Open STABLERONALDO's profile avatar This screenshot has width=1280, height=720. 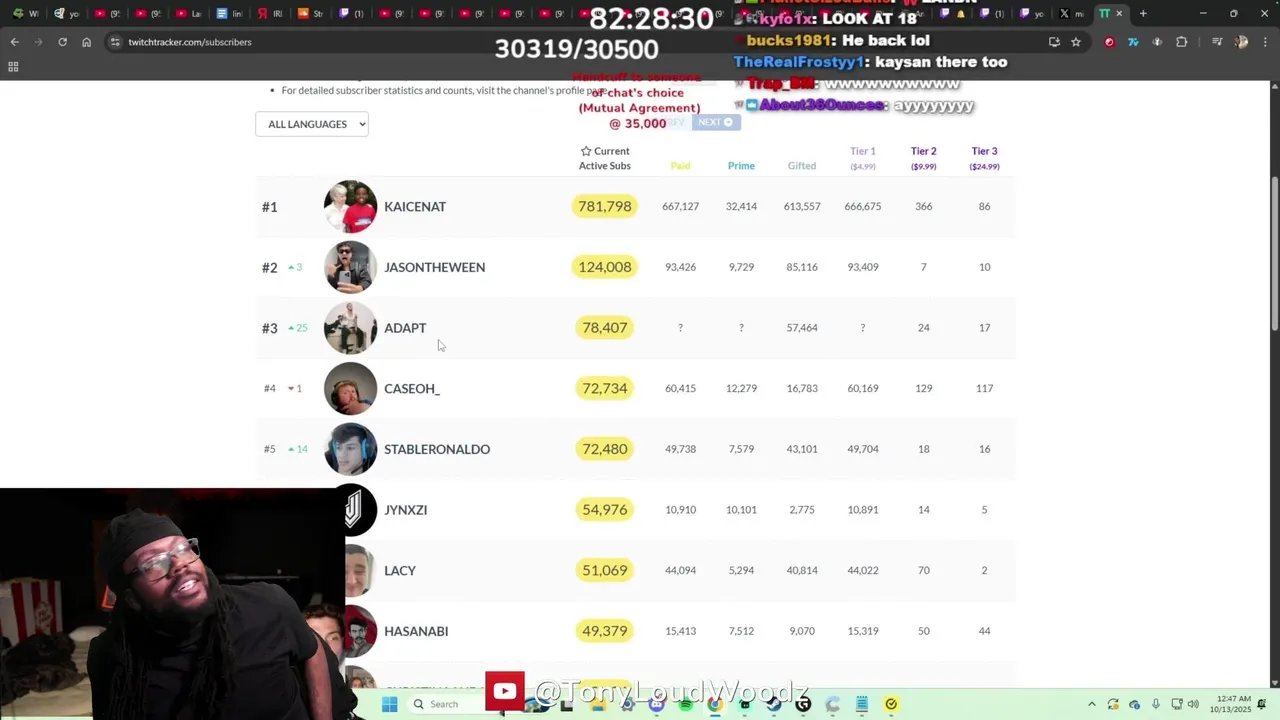tap(350, 449)
